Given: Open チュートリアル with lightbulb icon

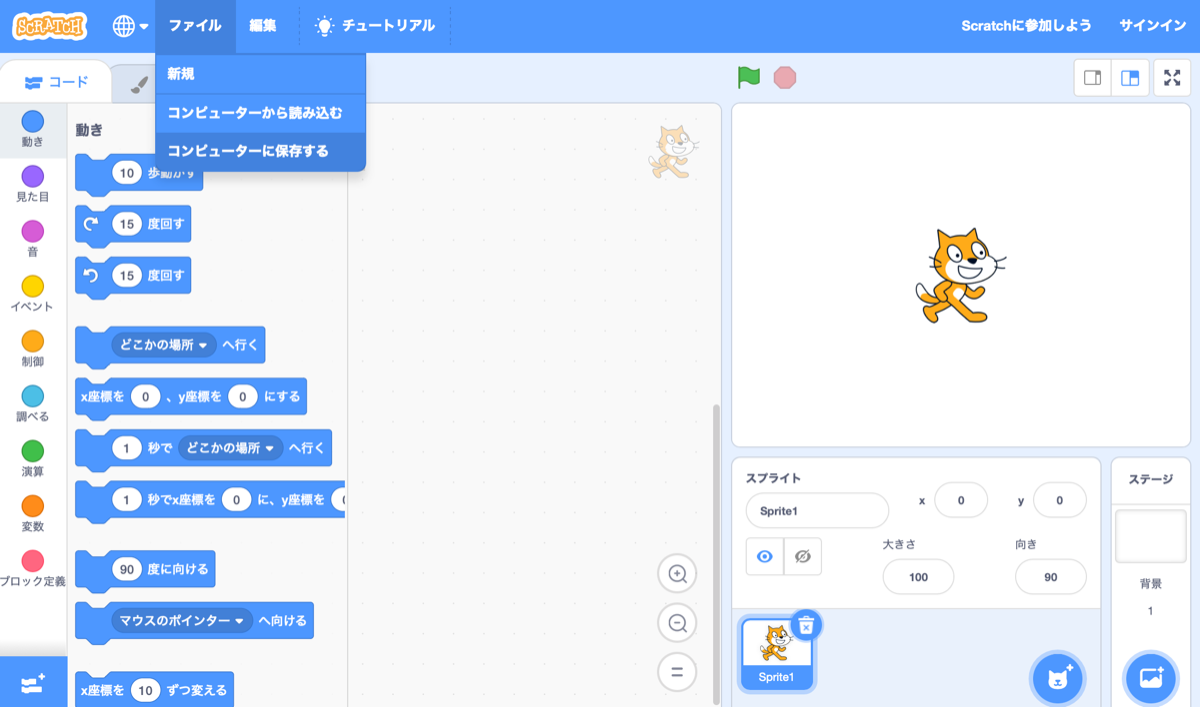Looking at the screenshot, I should (x=375, y=26).
